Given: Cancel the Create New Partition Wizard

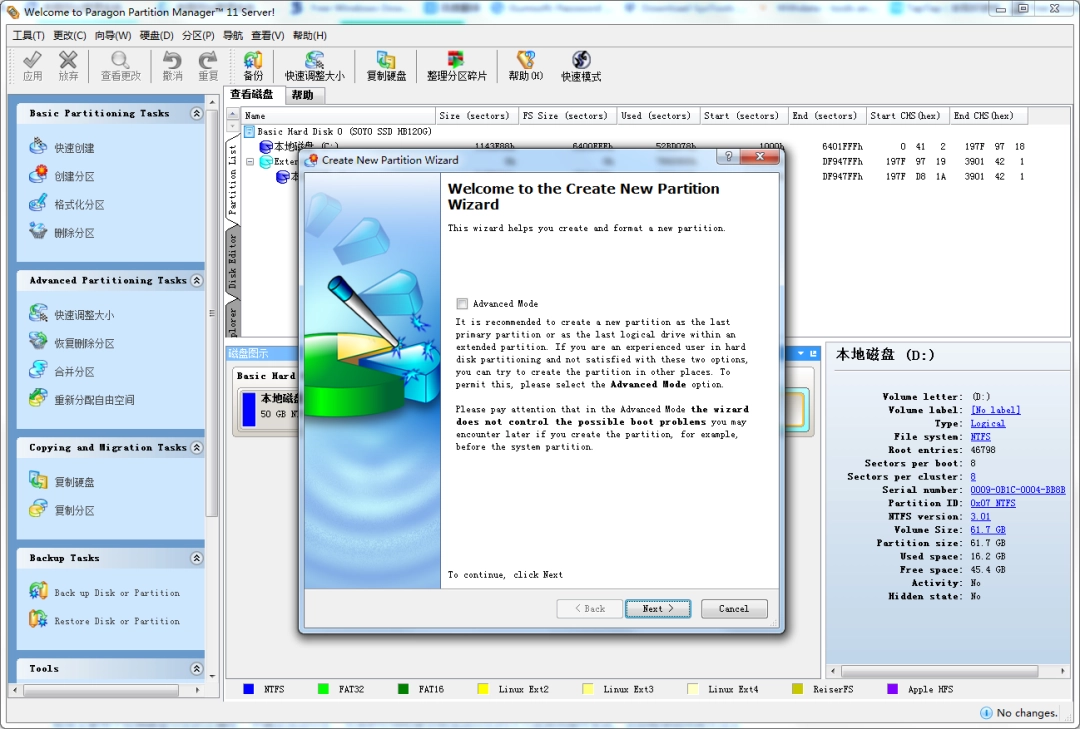Looking at the screenshot, I should coord(733,608).
